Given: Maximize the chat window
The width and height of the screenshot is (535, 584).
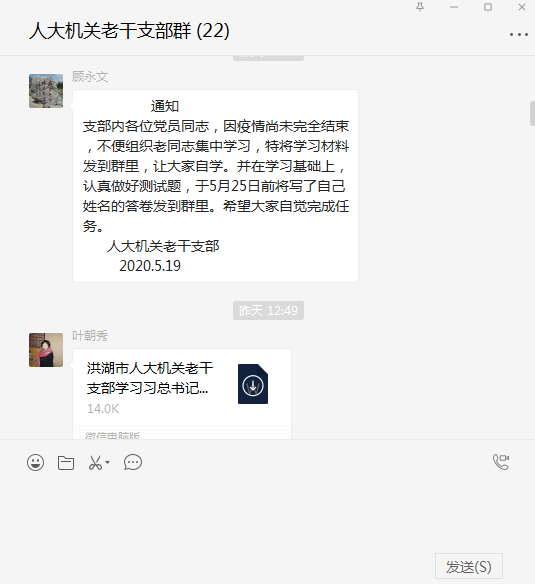Looking at the screenshot, I should [488, 7].
